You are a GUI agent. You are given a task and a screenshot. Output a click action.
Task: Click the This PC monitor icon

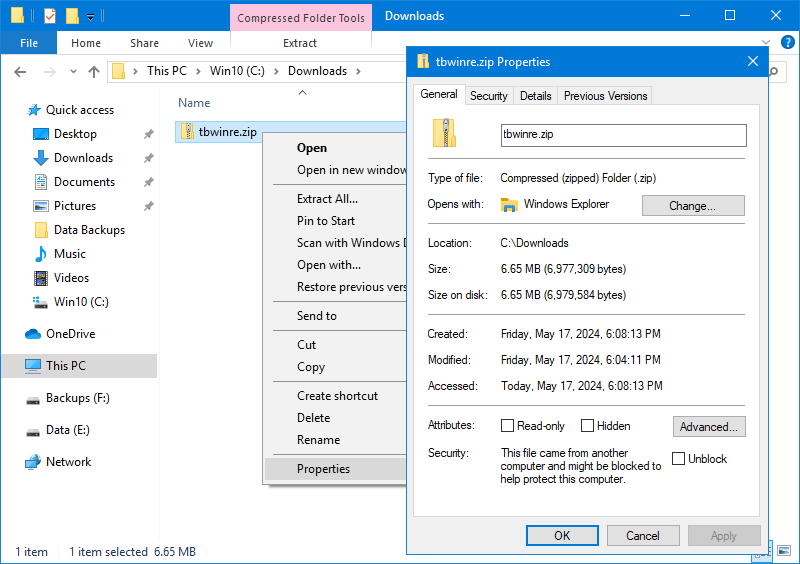[33, 366]
